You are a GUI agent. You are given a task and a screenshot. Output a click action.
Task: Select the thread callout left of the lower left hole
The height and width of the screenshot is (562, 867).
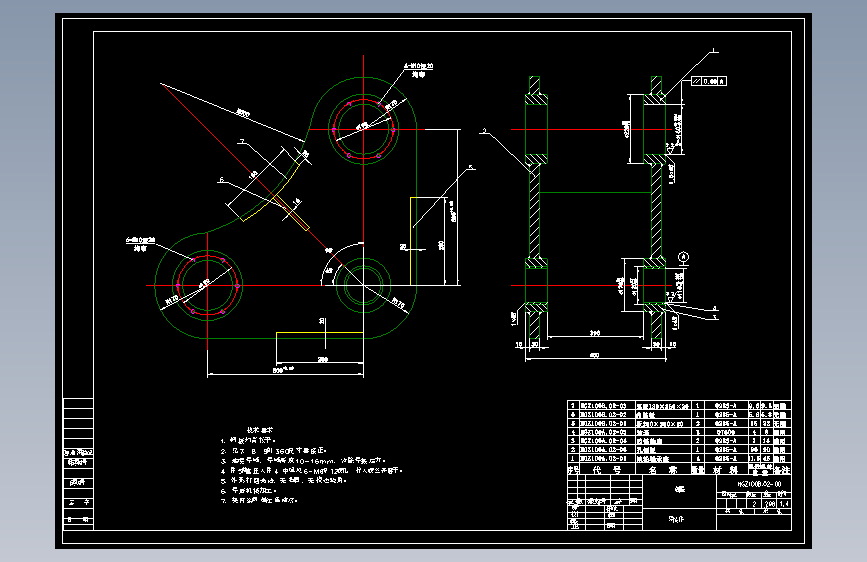pyautogui.click(x=140, y=244)
